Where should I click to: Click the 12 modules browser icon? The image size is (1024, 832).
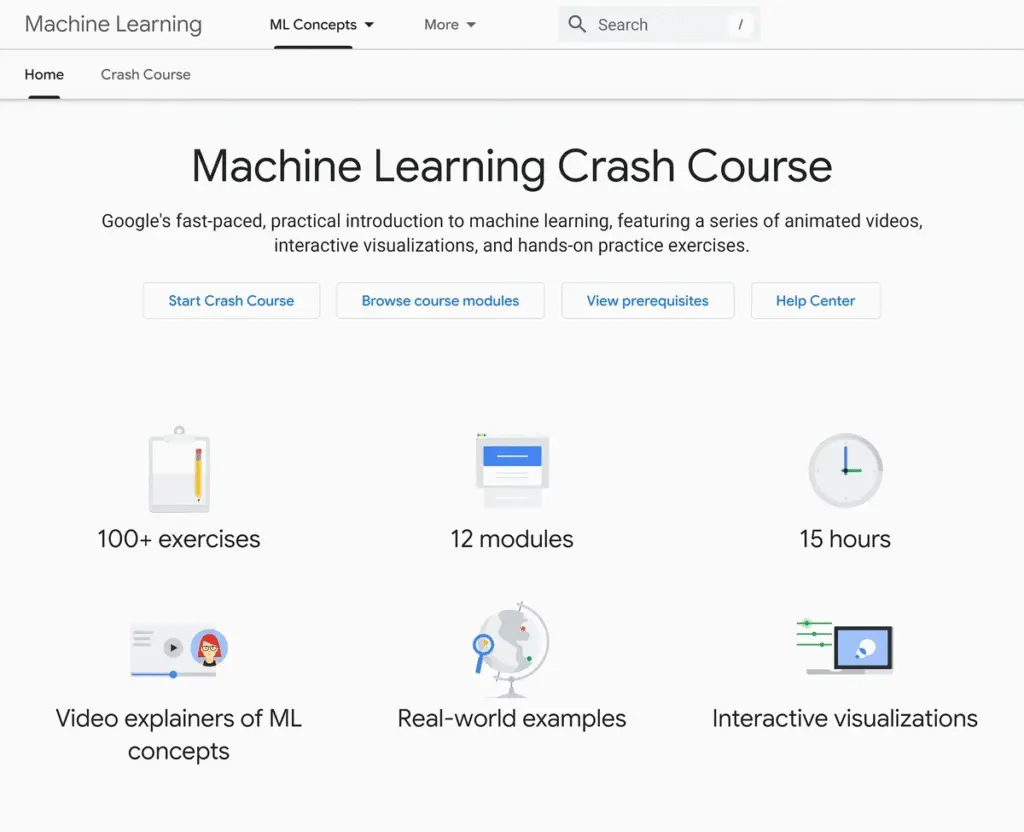(512, 470)
